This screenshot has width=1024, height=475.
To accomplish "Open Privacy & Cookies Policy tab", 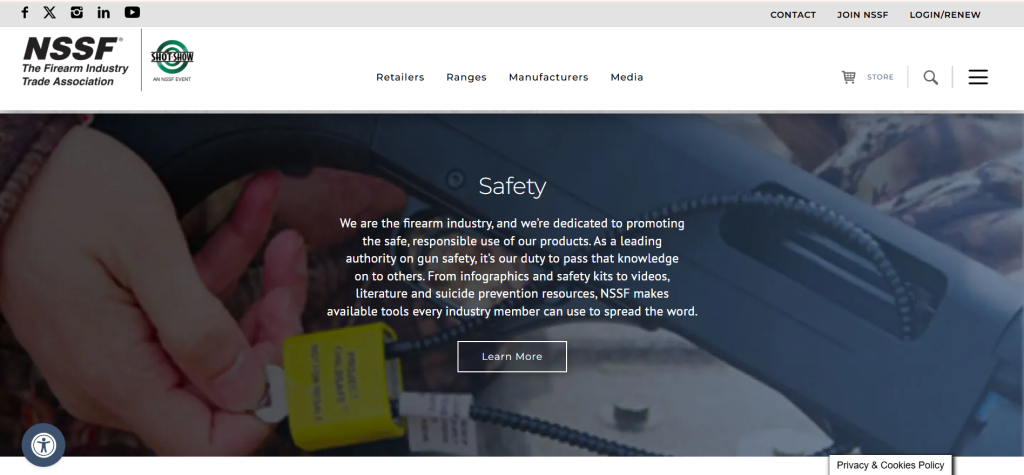I will tap(890, 465).
